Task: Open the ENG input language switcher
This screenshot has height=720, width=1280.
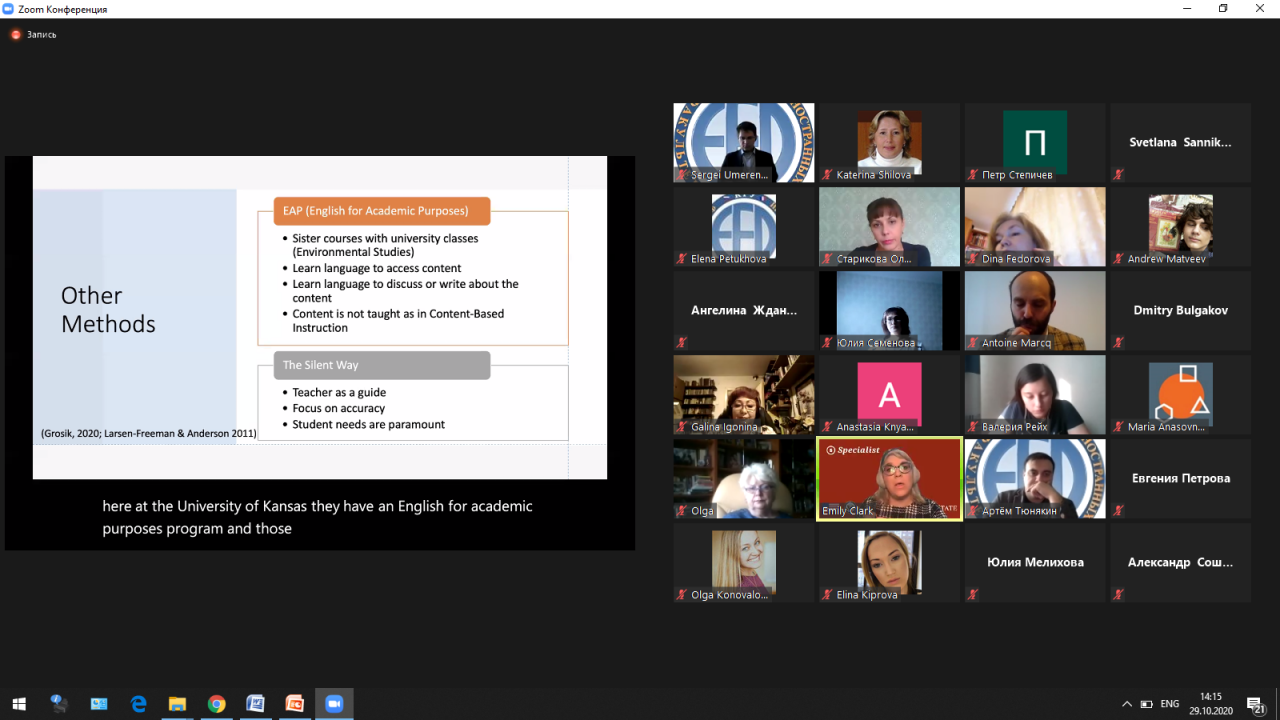Action: (x=1169, y=704)
